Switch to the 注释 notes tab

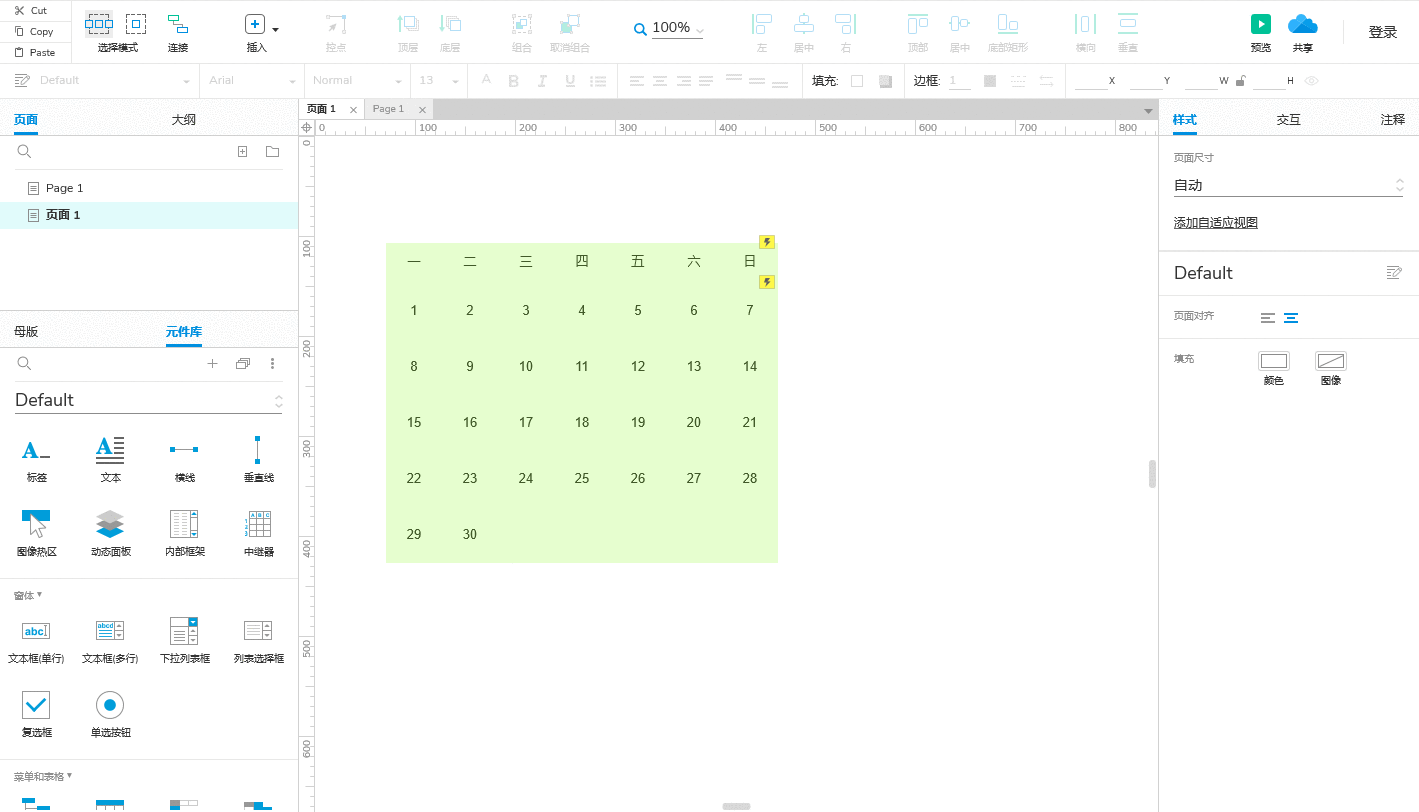pyautogui.click(x=1393, y=120)
